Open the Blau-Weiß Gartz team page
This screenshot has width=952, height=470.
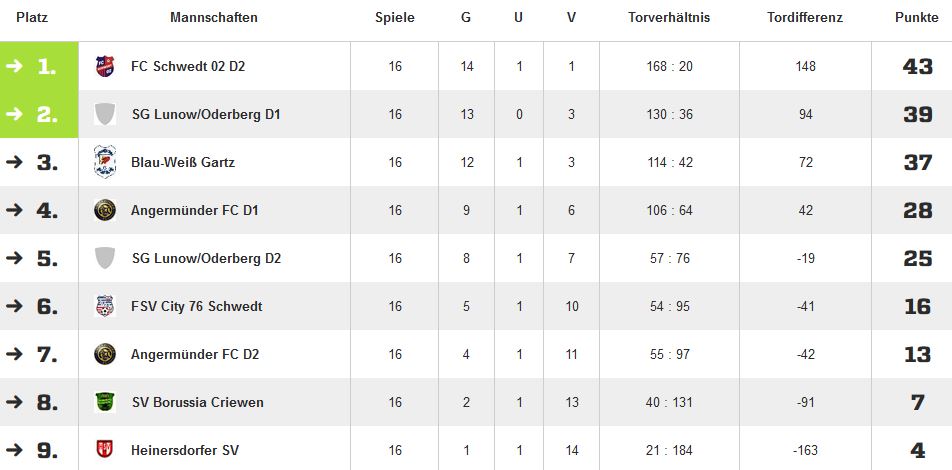tap(183, 162)
